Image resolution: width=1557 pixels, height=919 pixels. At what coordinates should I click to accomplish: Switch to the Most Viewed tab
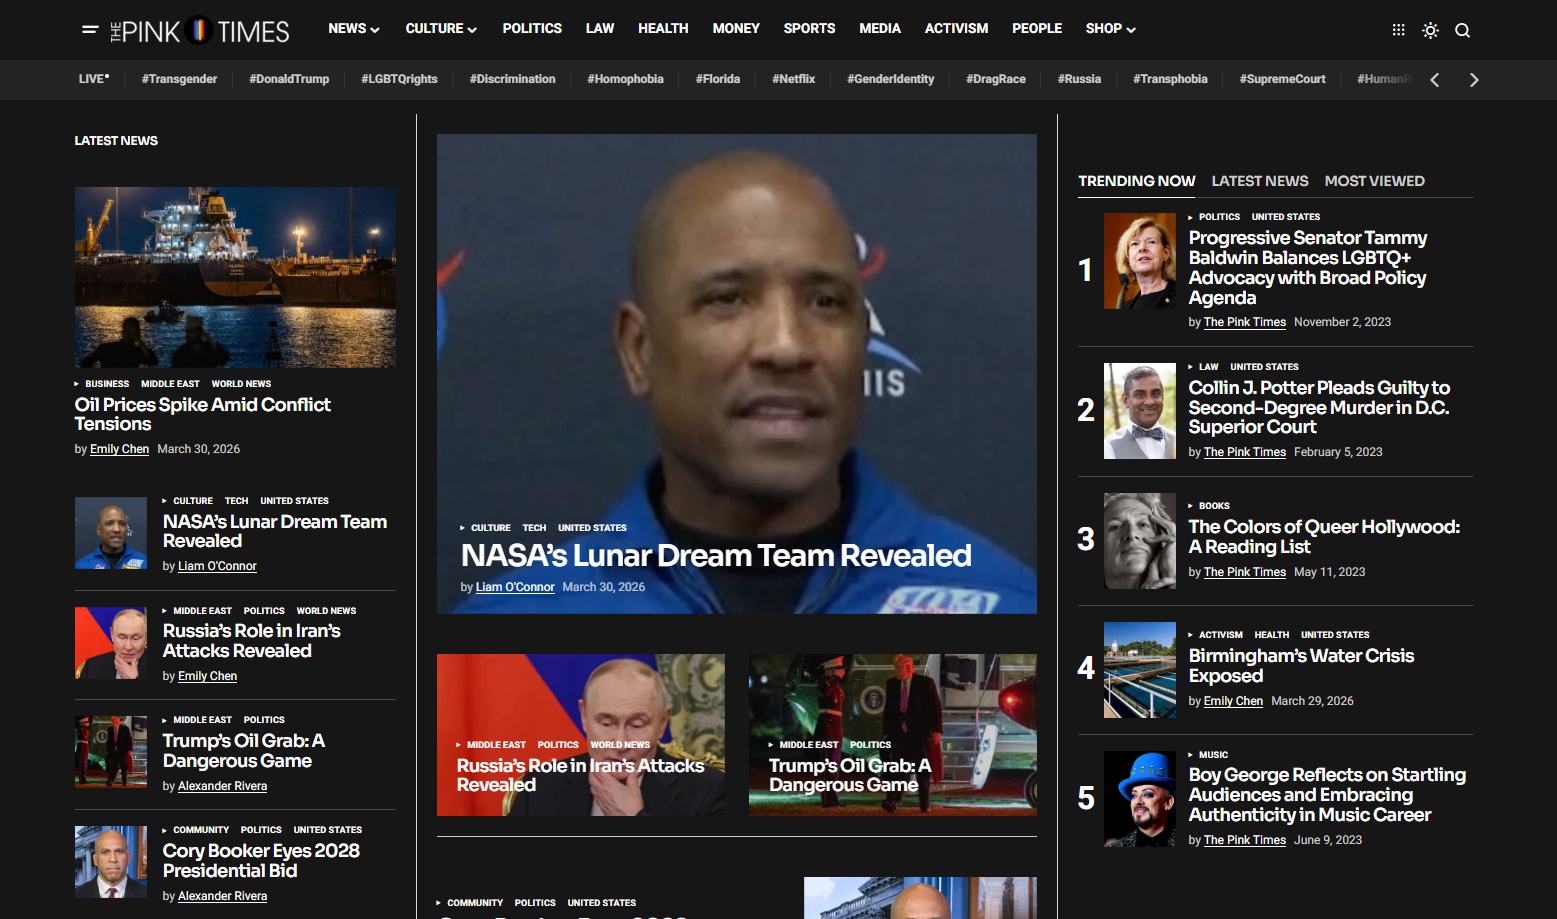[1374, 181]
